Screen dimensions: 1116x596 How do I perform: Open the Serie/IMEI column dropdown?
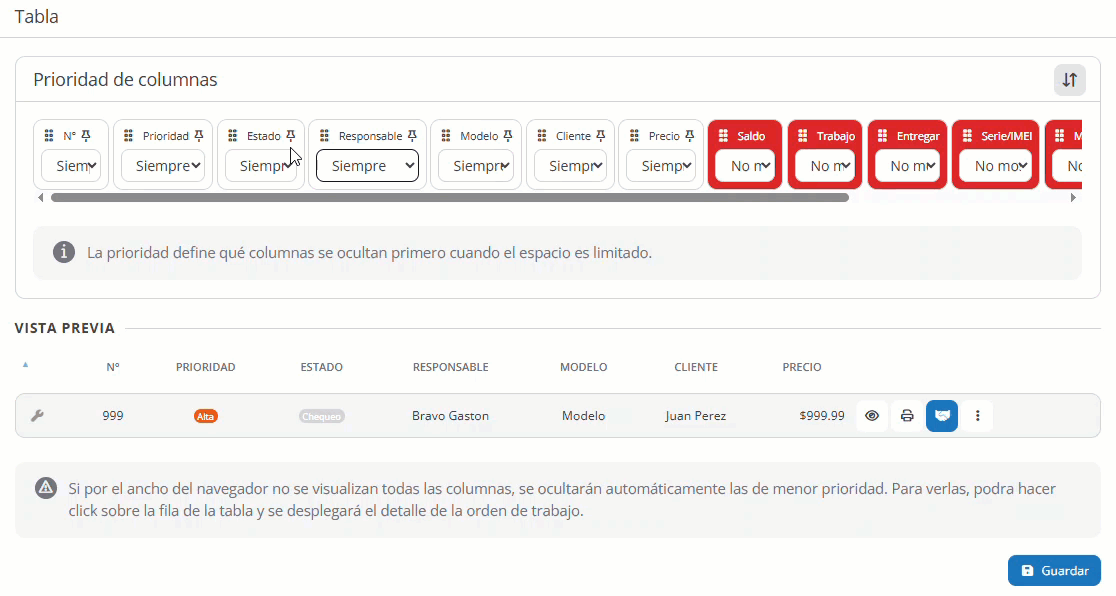coord(996,166)
